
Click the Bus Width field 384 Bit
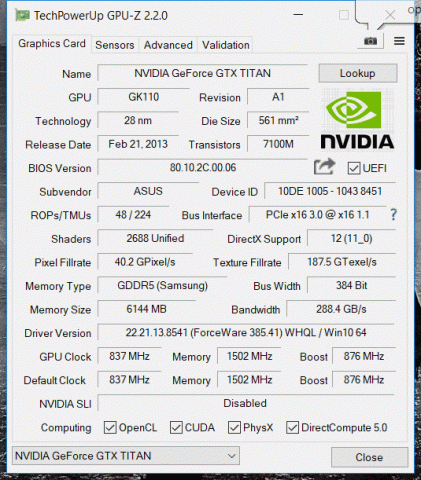pos(352,285)
